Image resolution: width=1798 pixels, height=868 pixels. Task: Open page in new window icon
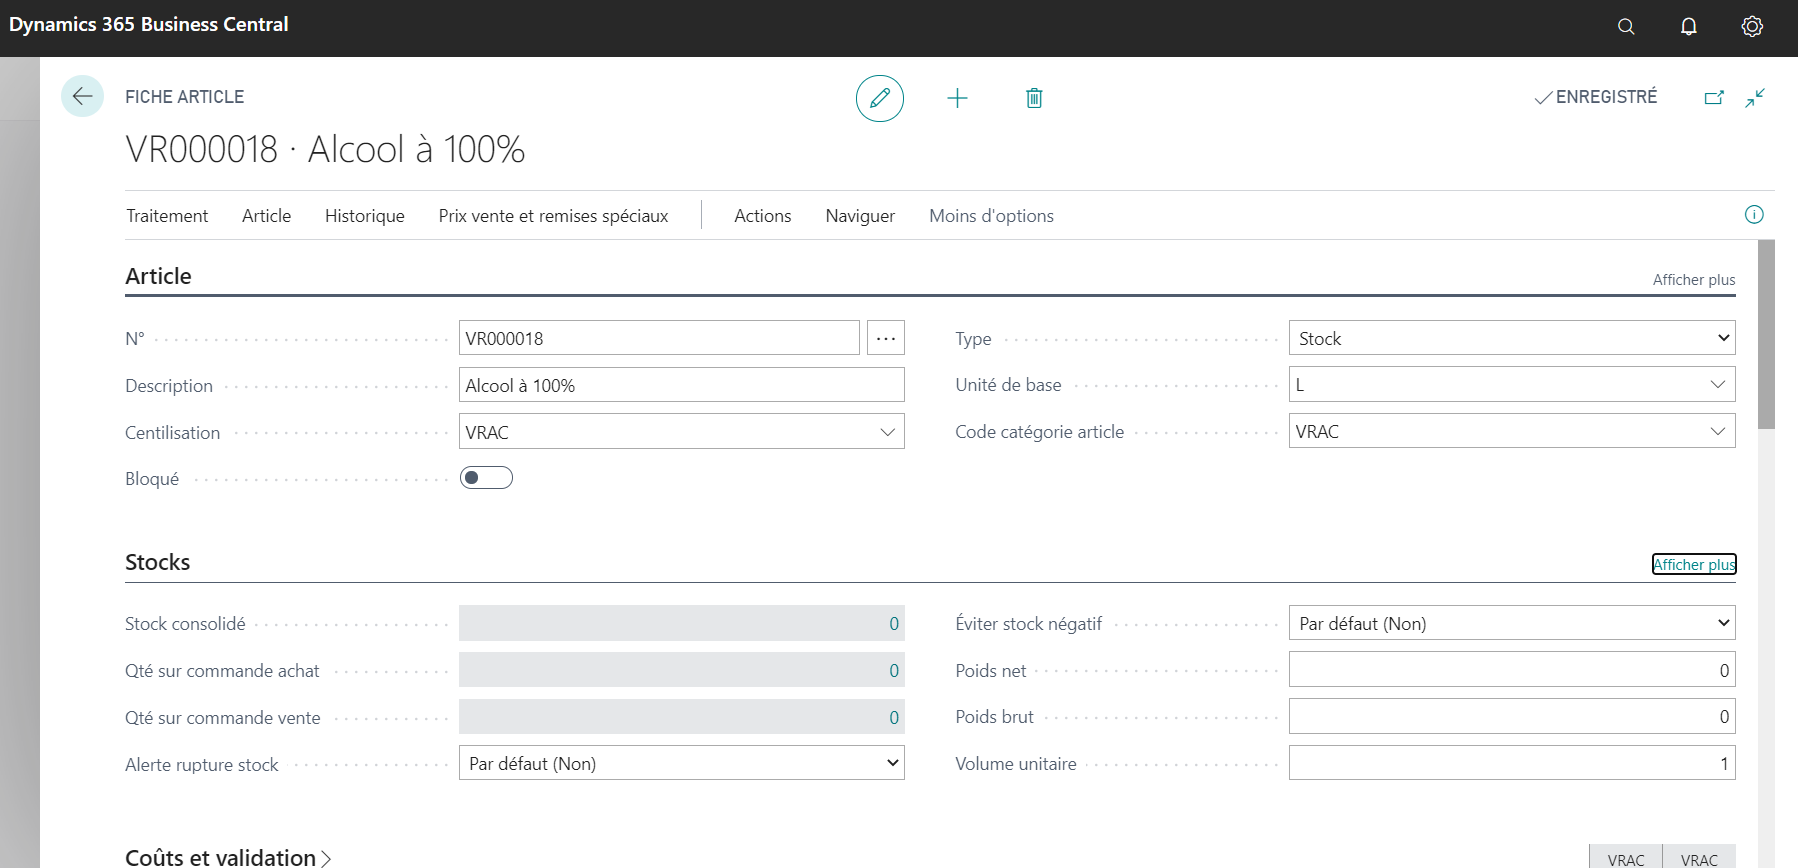pos(1714,97)
